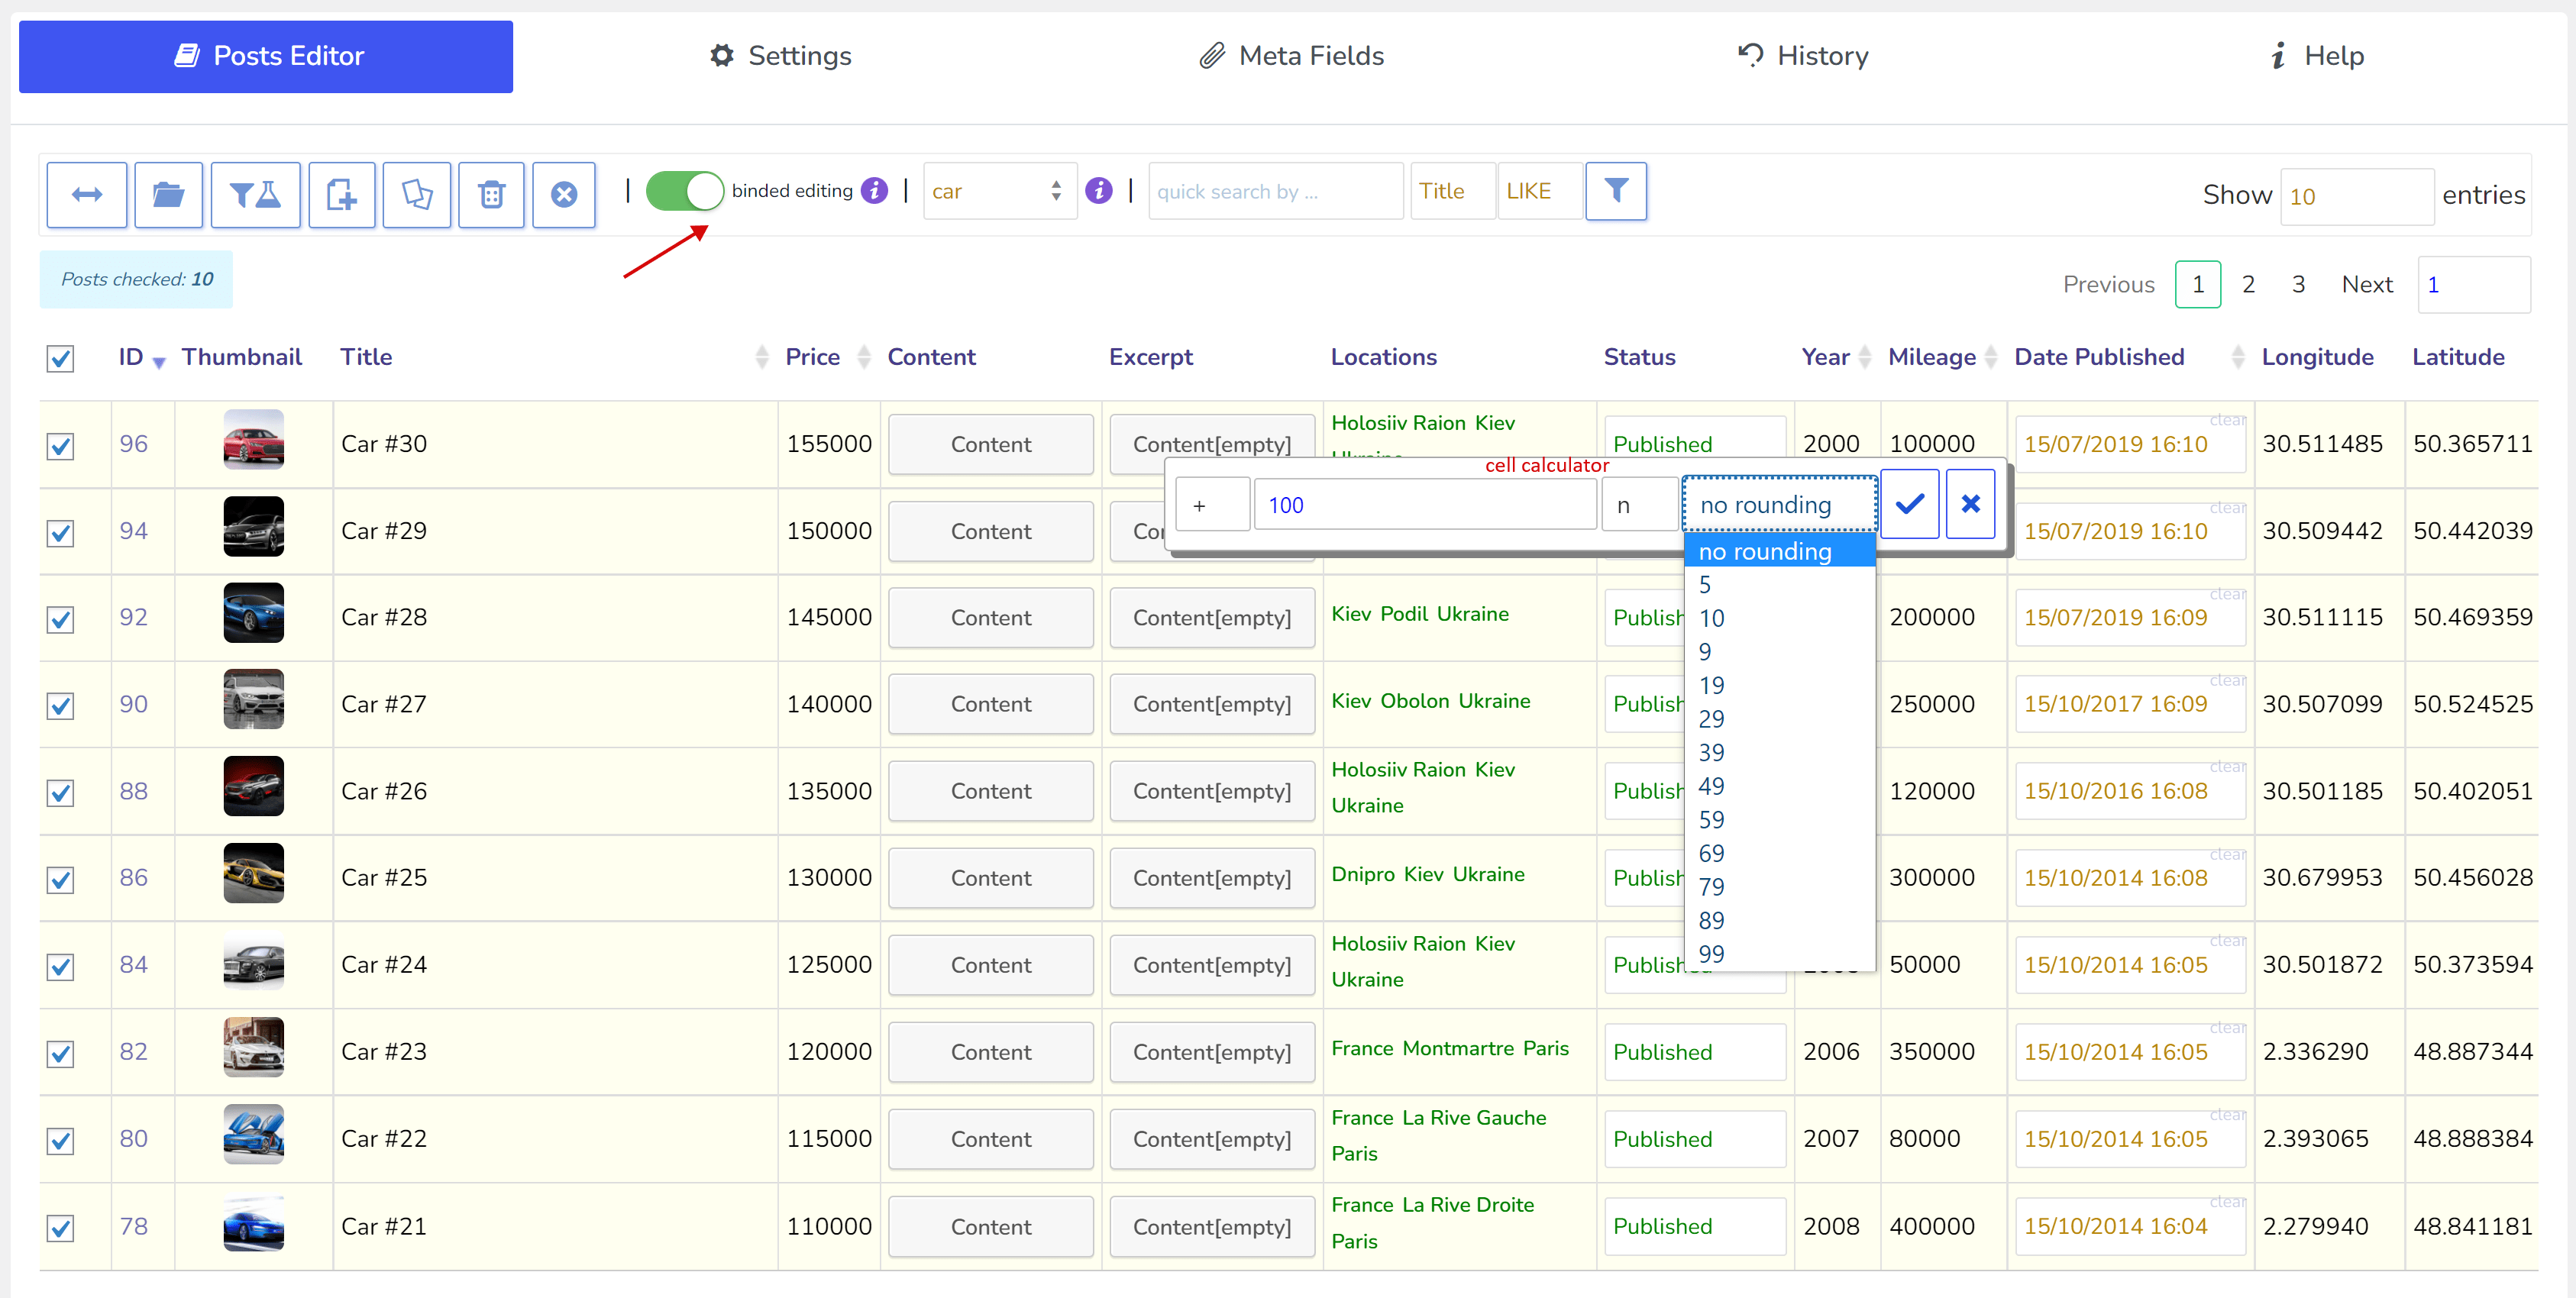
Task: Uncheck the Car #28 row checkbox
Action: point(60,619)
